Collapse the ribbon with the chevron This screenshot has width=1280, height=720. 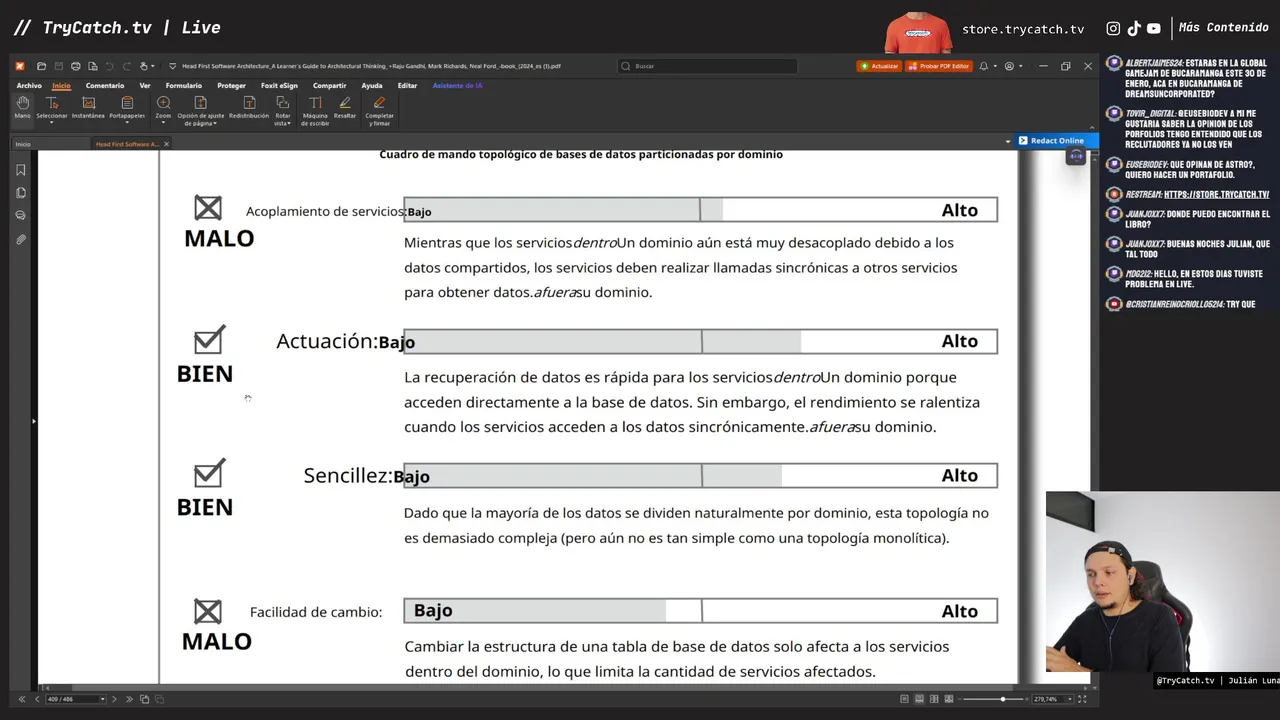(x=1092, y=127)
